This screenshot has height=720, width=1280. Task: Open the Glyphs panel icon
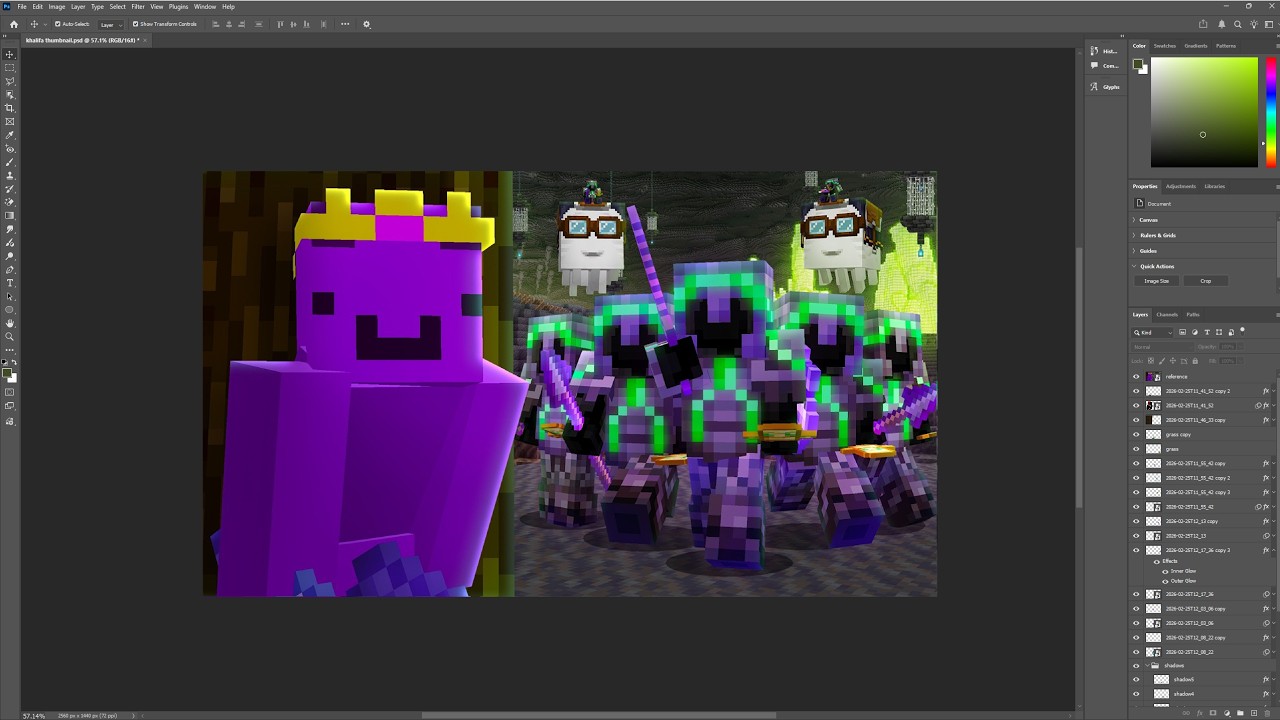point(1094,87)
